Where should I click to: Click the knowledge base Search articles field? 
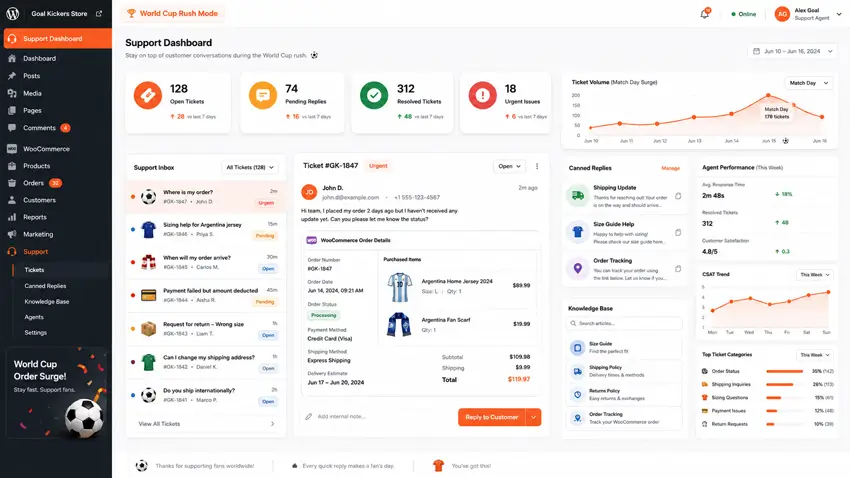click(x=624, y=324)
